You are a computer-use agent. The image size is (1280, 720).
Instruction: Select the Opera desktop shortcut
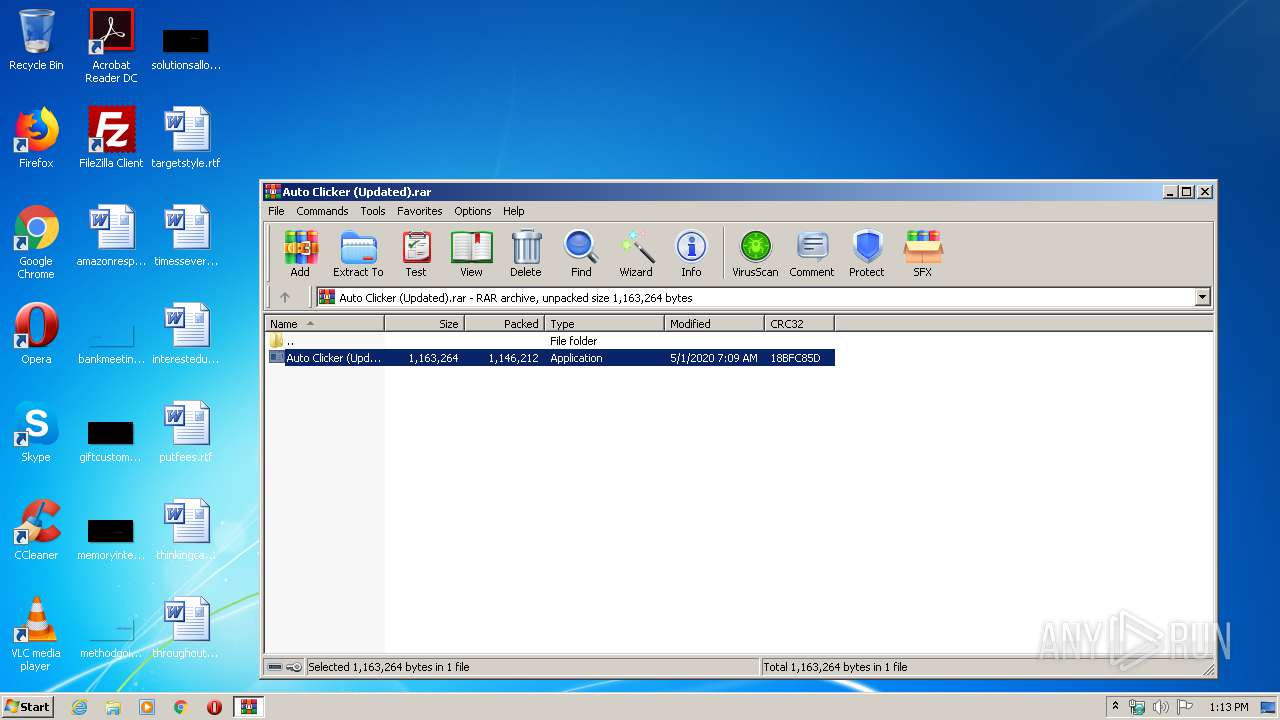point(36,334)
